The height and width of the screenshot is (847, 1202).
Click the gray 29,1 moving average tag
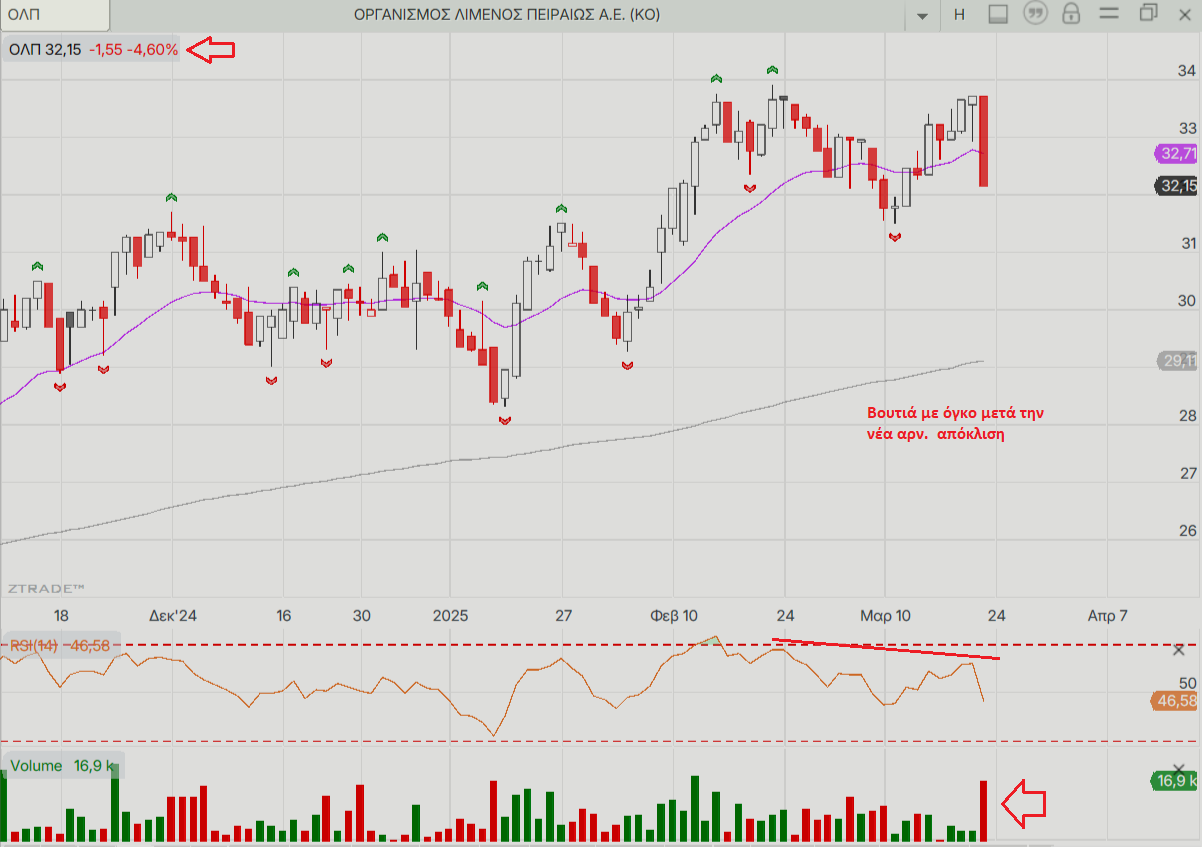1176,361
